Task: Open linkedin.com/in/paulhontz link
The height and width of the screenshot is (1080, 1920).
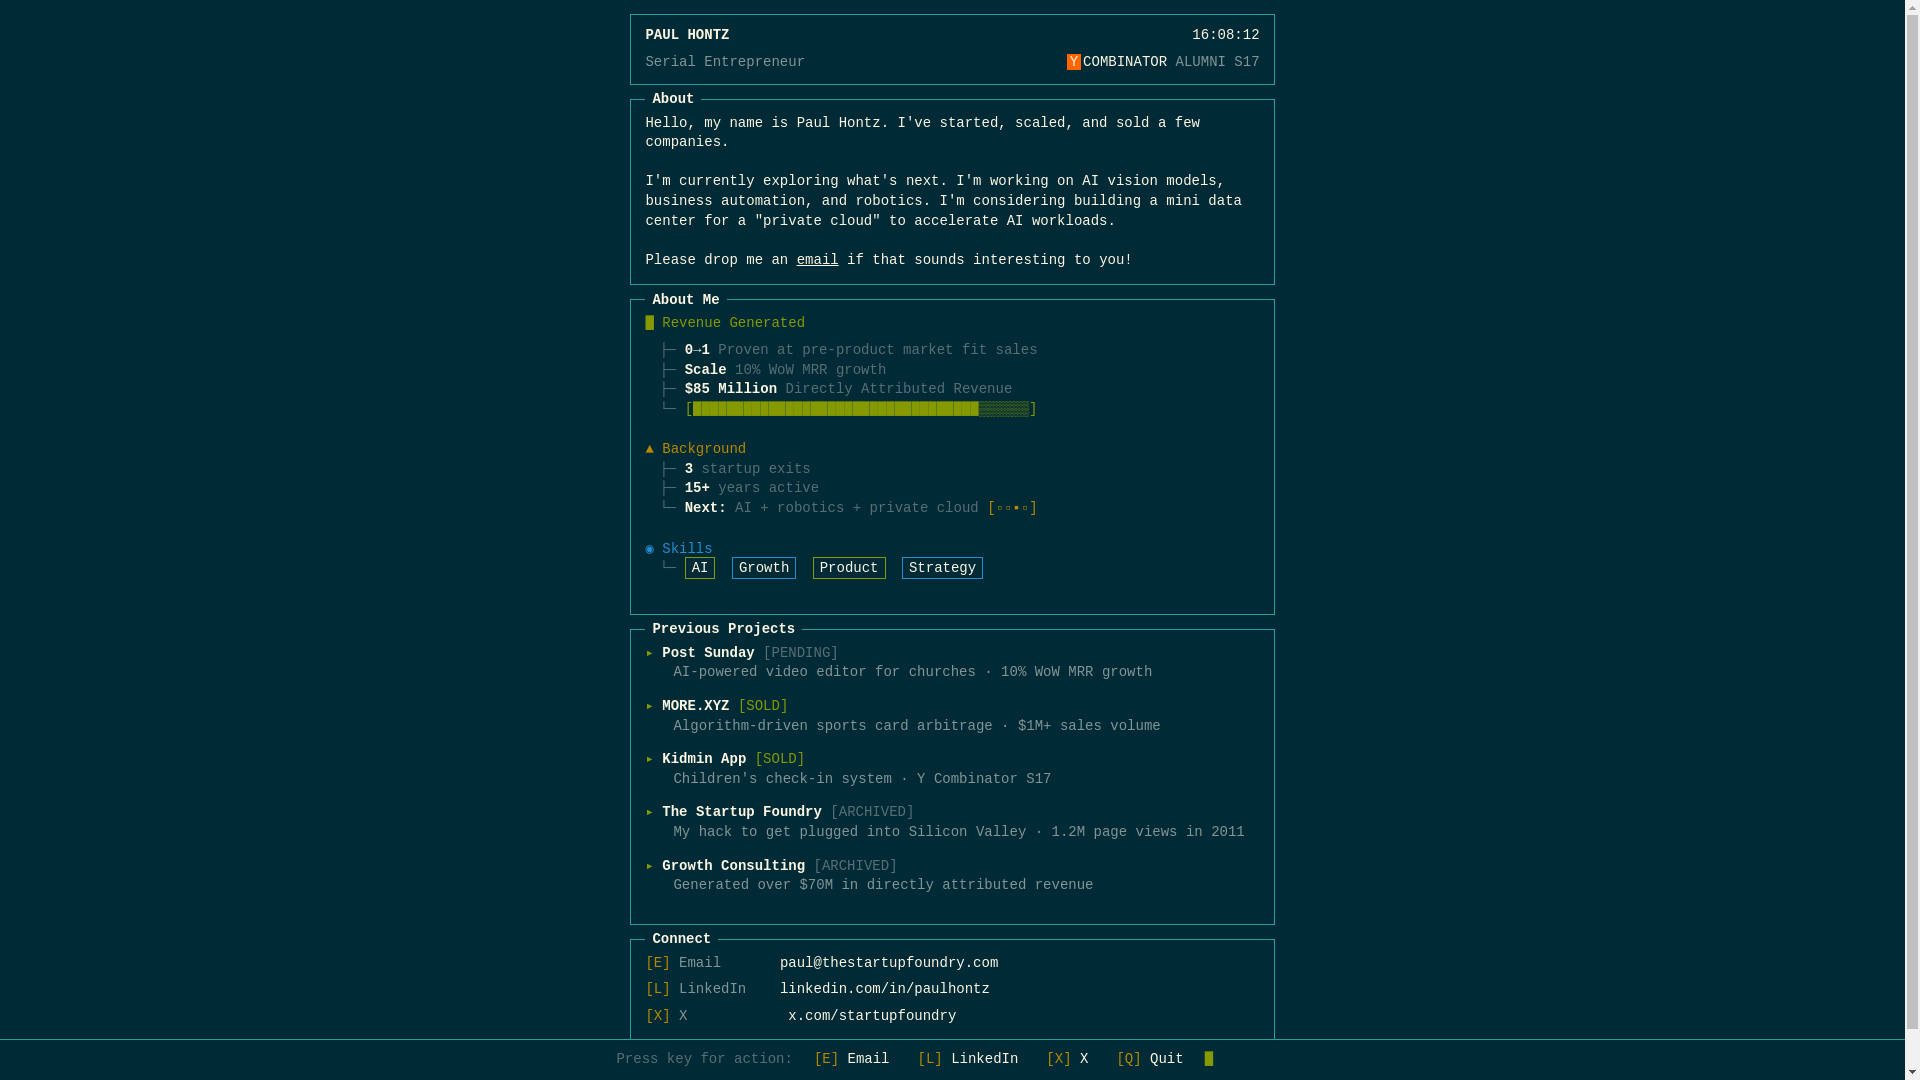Action: pos(885,989)
